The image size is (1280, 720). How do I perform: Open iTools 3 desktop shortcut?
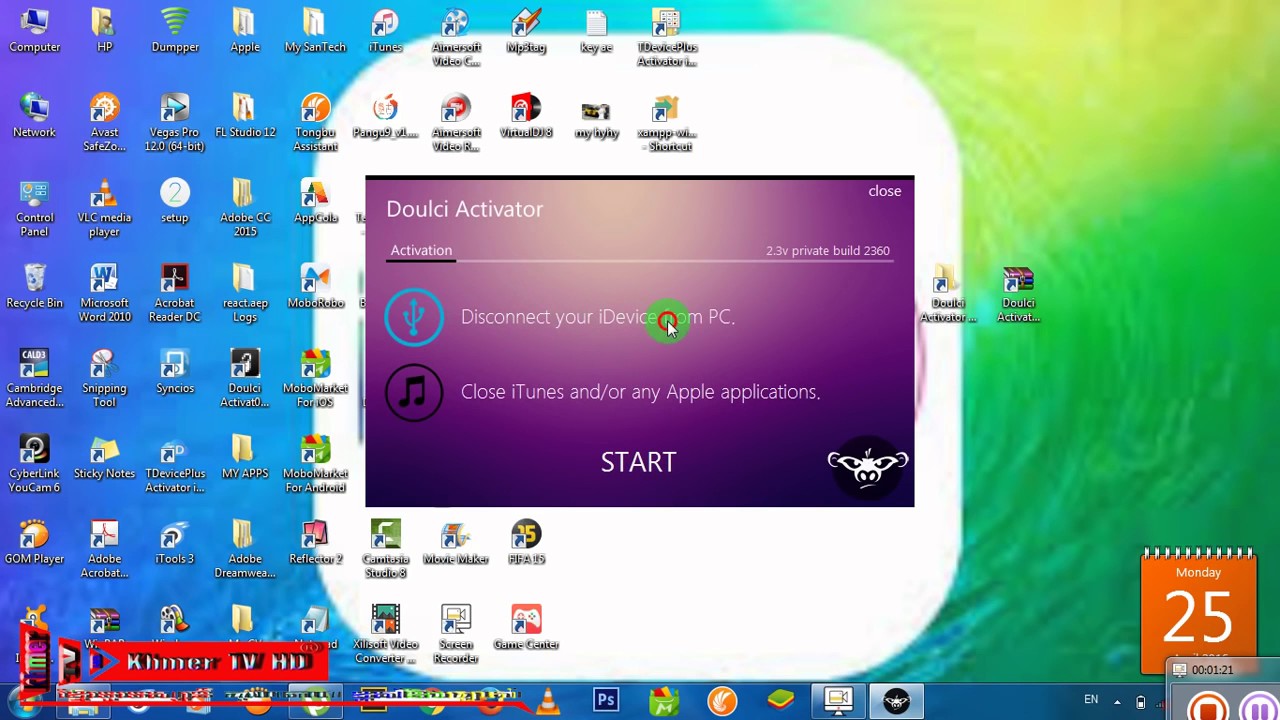[x=175, y=541]
